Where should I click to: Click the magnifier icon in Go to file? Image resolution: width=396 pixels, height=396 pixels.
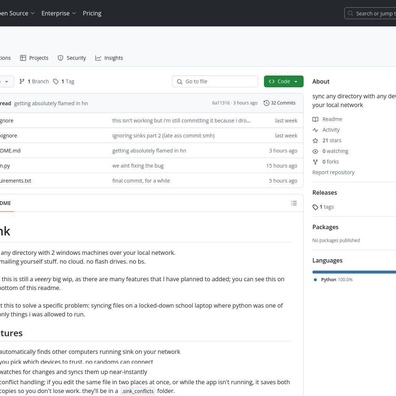tap(180, 81)
